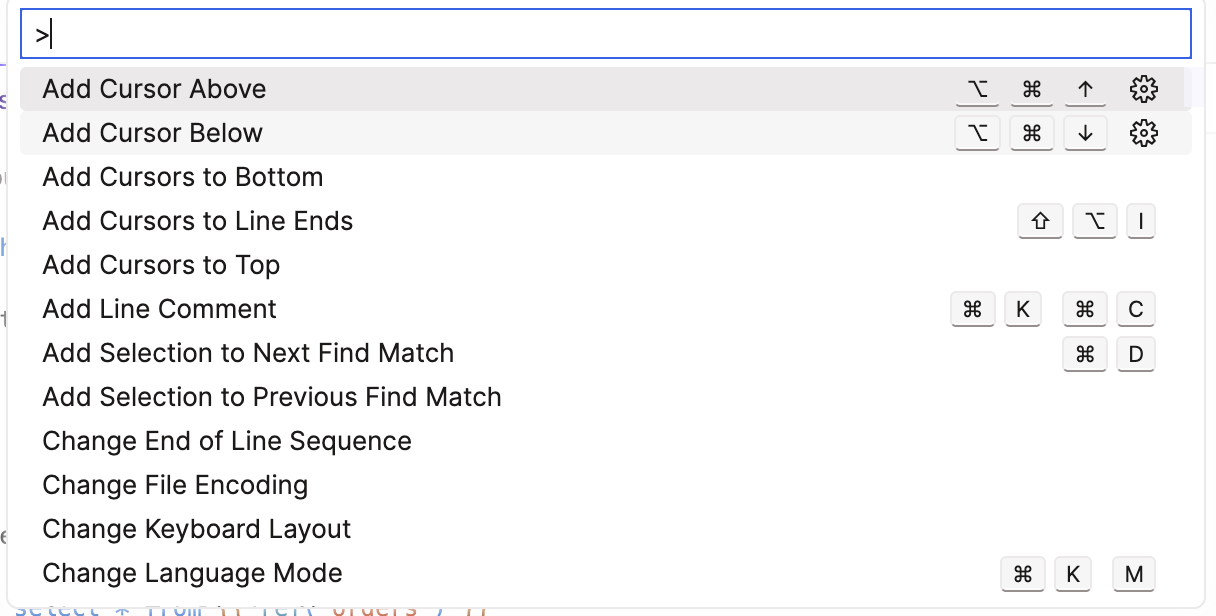Click the Command key badge on Add Selection to Next Find Match
Viewport: 1216px width, 616px height.
point(1085,353)
